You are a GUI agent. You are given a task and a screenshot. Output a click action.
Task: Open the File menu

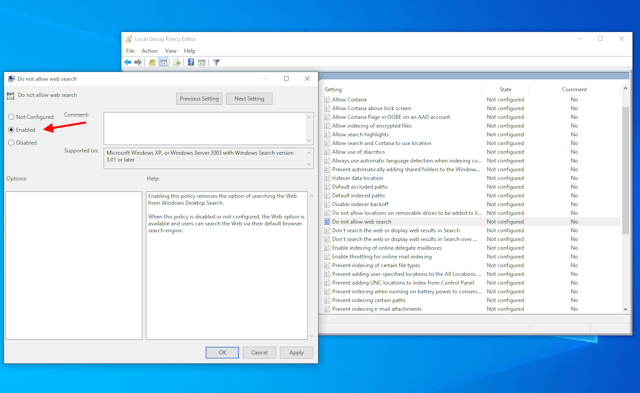tap(130, 51)
